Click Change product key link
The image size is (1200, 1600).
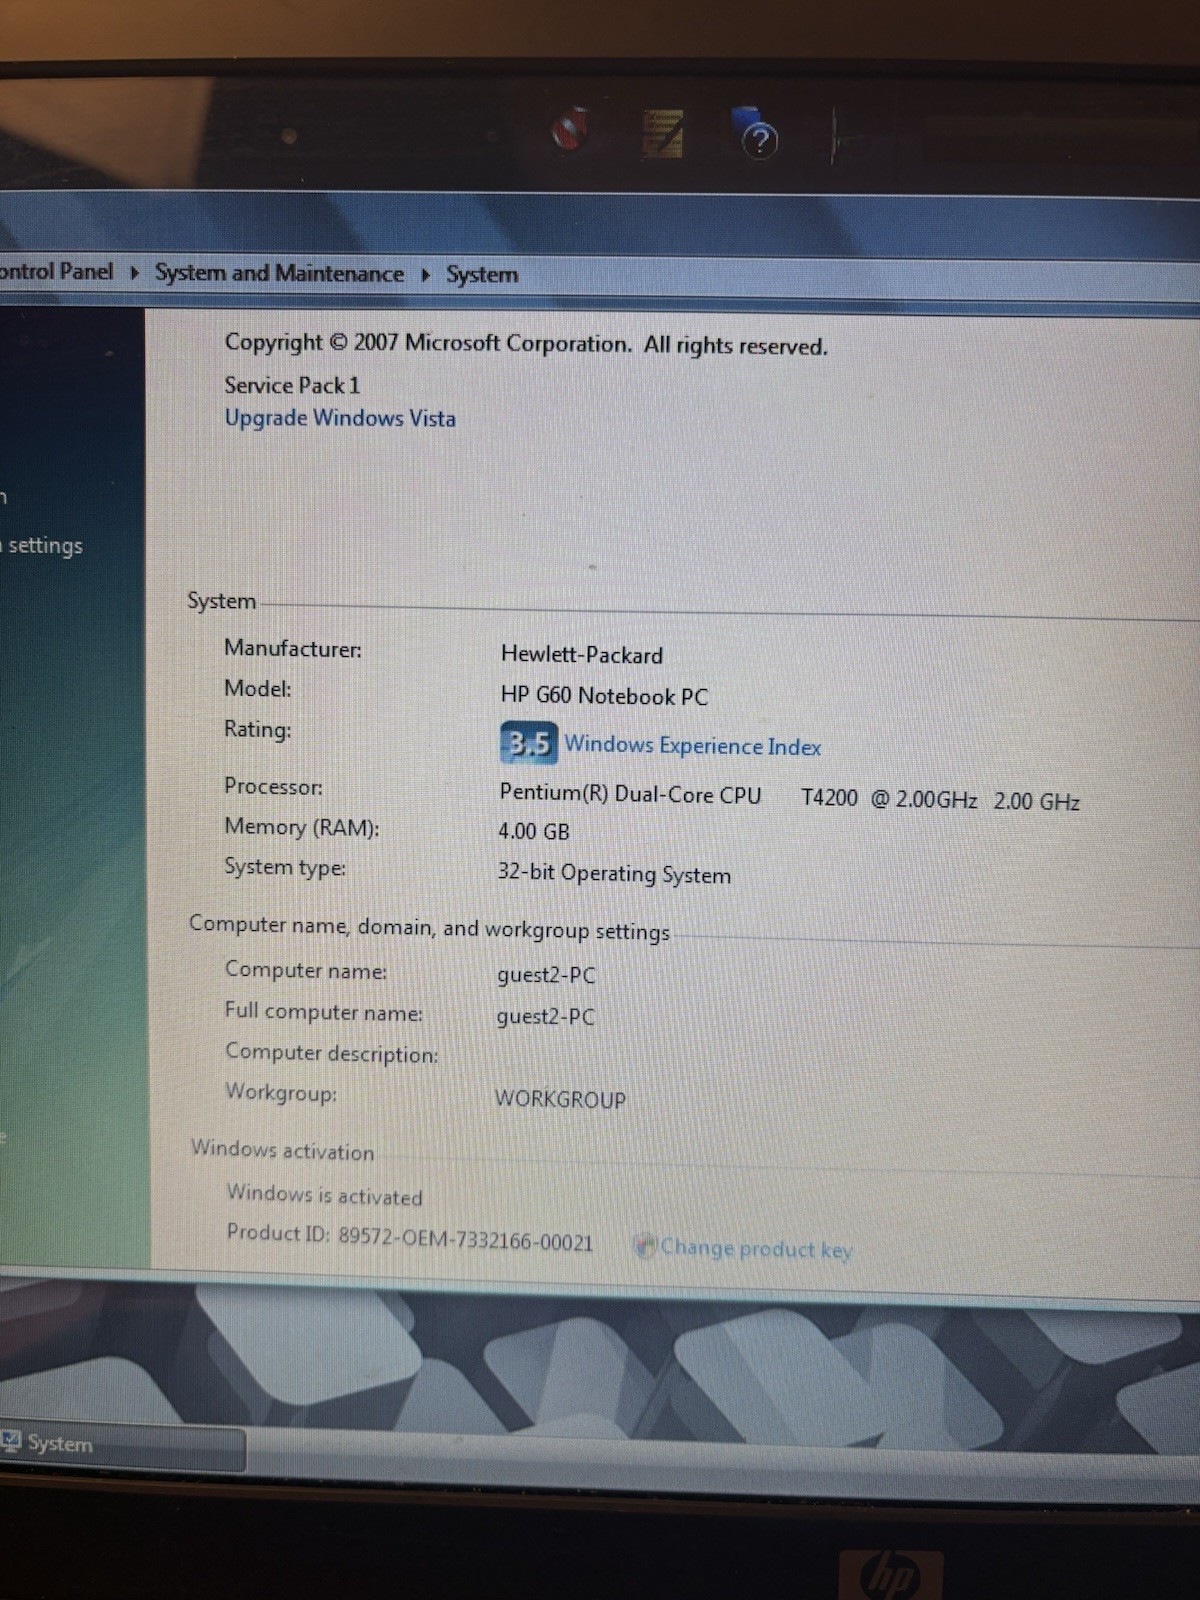(x=756, y=1249)
